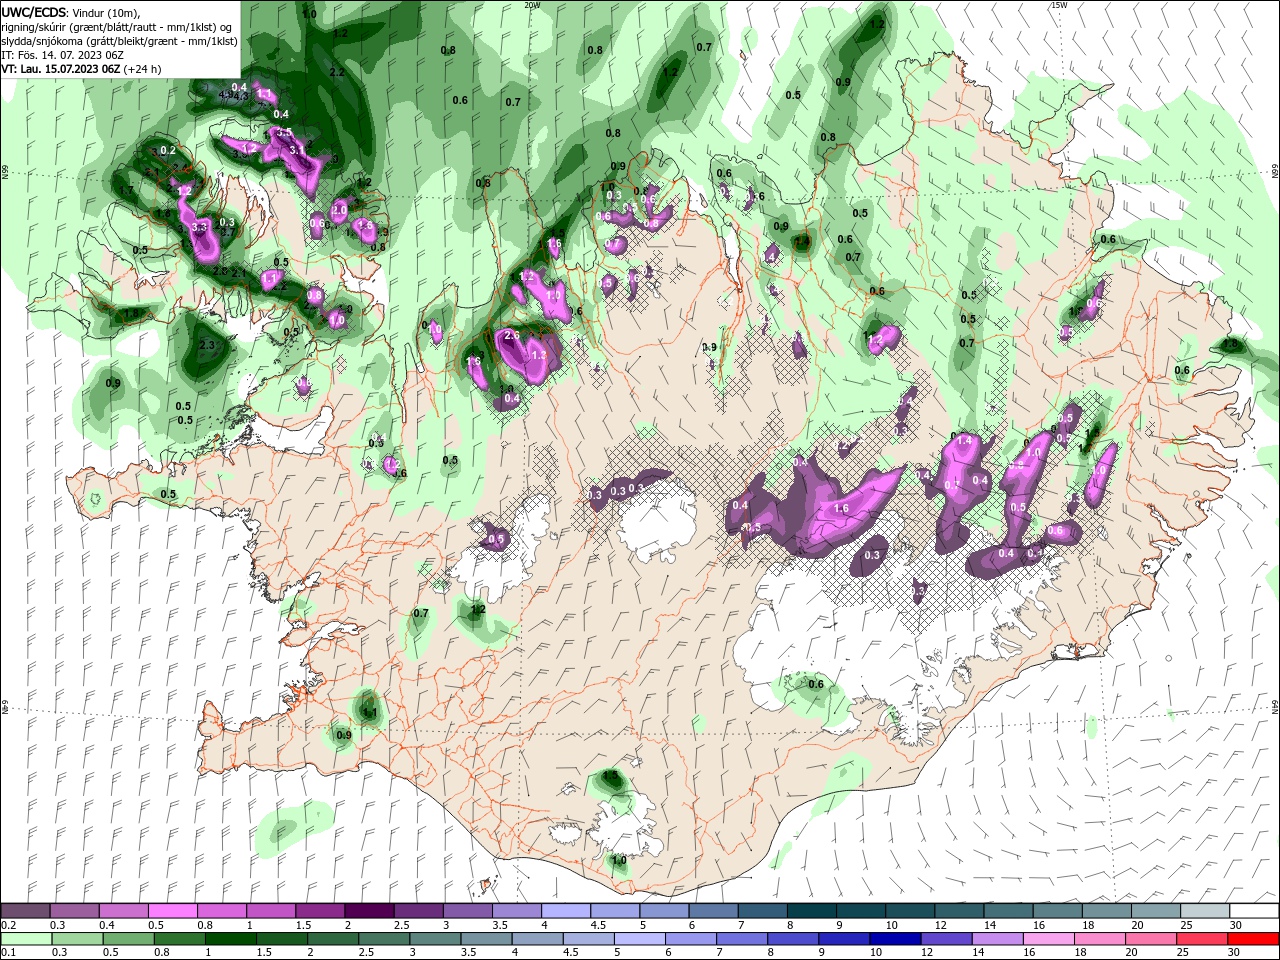Viewport: 1280px width, 960px height.
Task: Click the bright red rain swatch after 30
Action: (x=1253, y=938)
